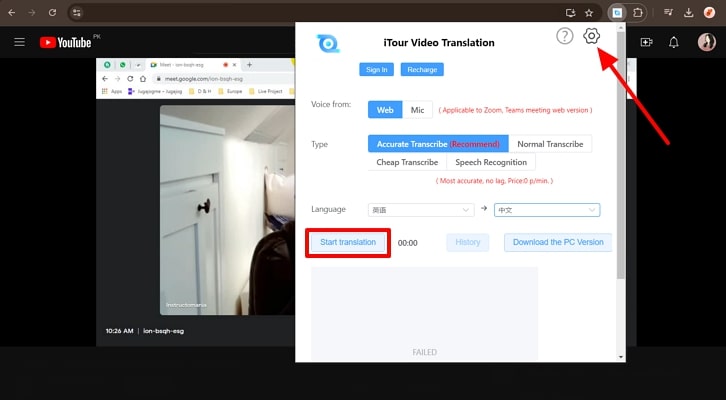Click the help question mark icon
The image size is (726, 400).
564,36
